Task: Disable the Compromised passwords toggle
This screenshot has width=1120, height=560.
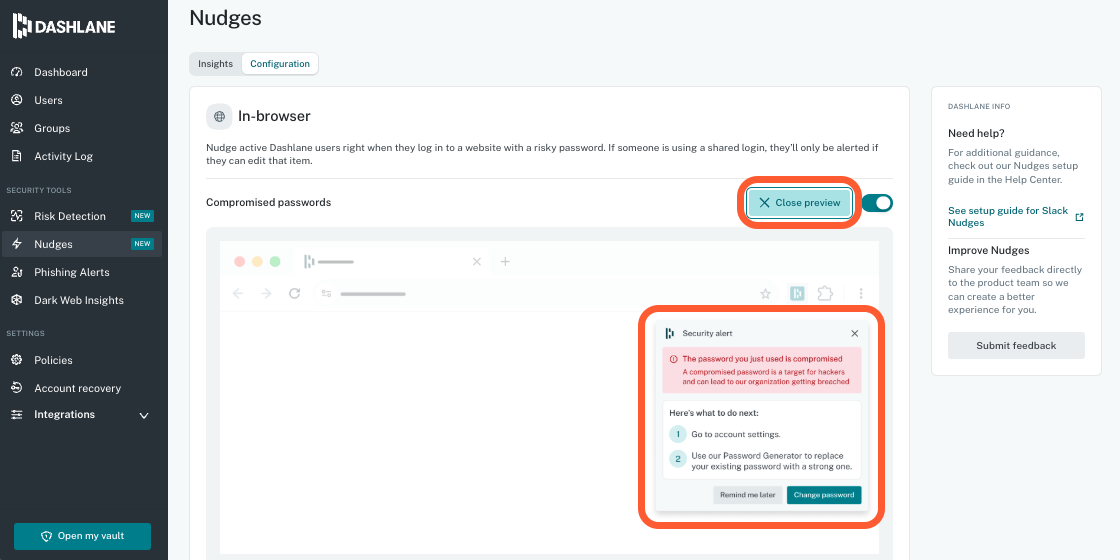Action: (877, 203)
